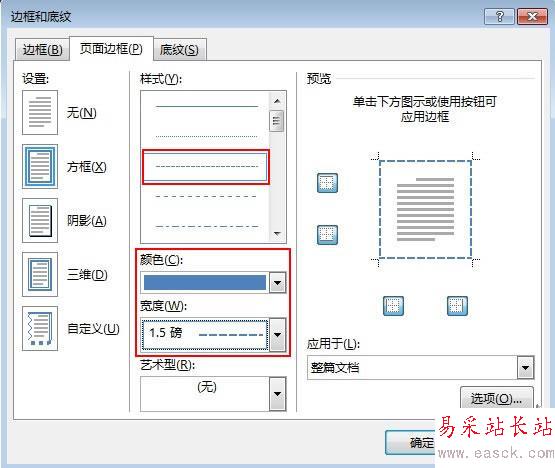Click the 无(N) setting label
Image resolution: width=555 pixels, height=468 pixels.
(81, 113)
